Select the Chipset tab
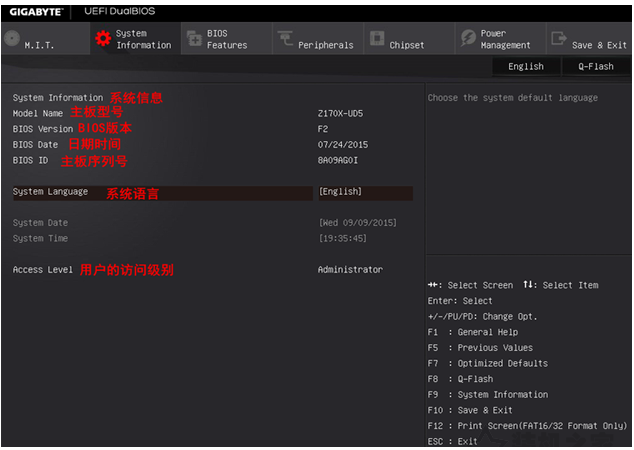 tap(410, 38)
